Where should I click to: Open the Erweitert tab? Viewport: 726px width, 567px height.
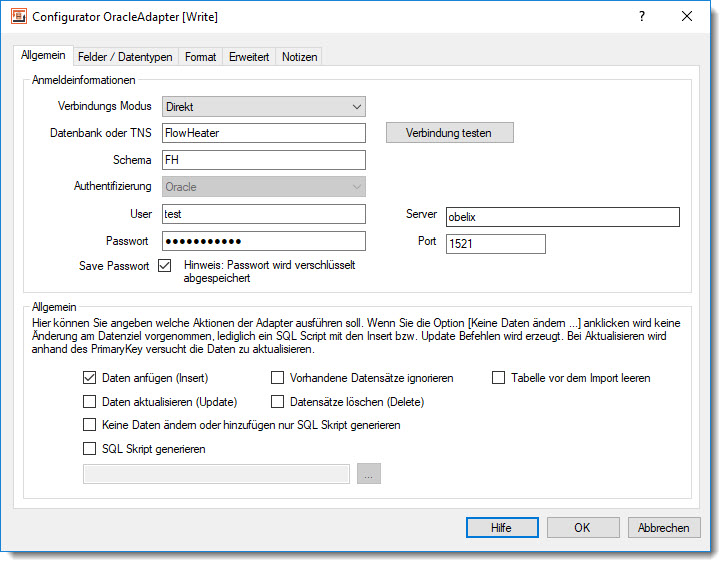pos(249,57)
